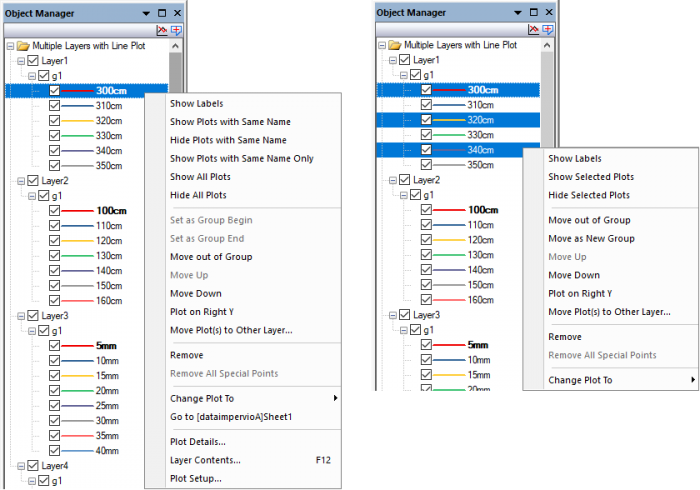
Task: Click the folder icon in left panel tree
Action: pyautogui.click(x=23, y=46)
